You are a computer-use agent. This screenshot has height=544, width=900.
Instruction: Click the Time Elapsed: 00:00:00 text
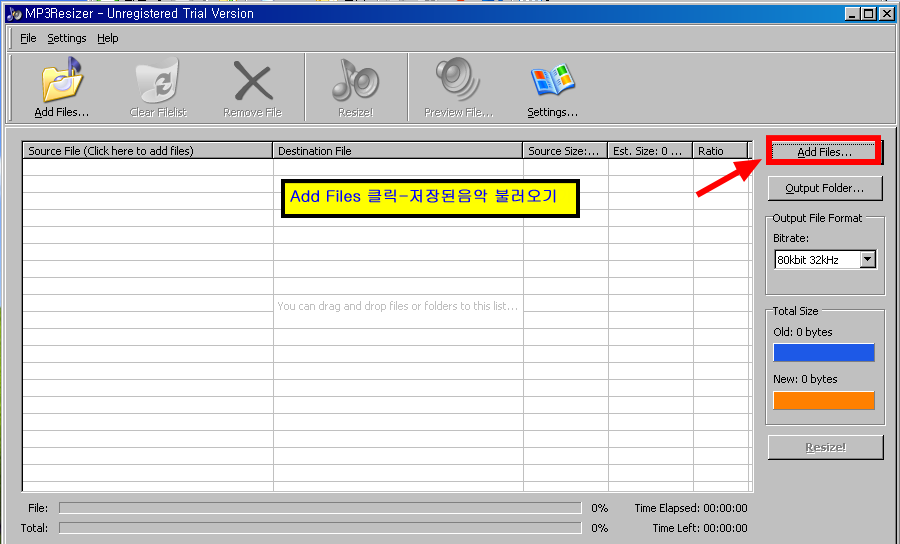pos(691,508)
